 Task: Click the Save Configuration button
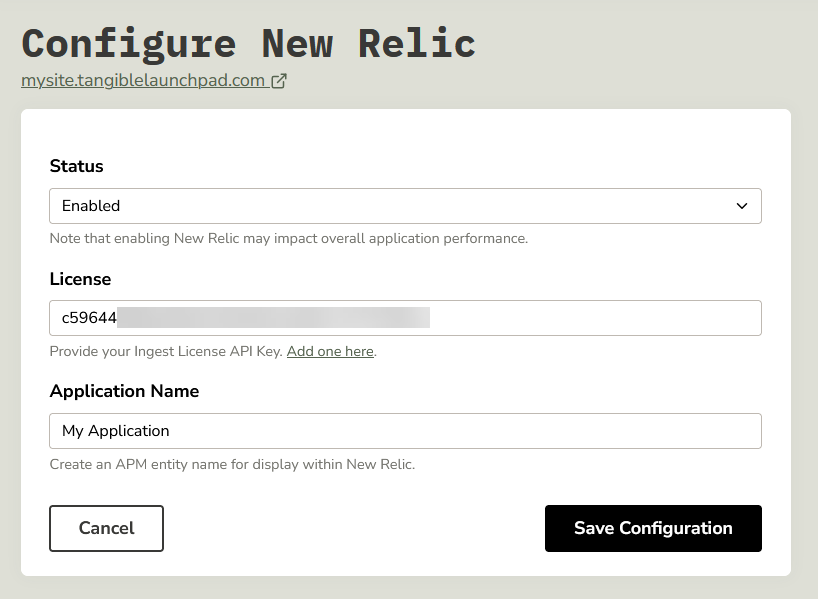tap(653, 528)
